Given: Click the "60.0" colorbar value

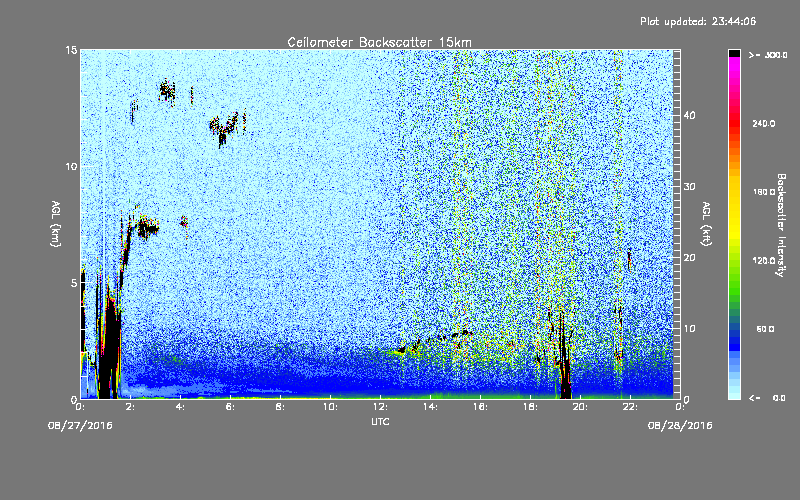Looking at the screenshot, I should [765, 329].
